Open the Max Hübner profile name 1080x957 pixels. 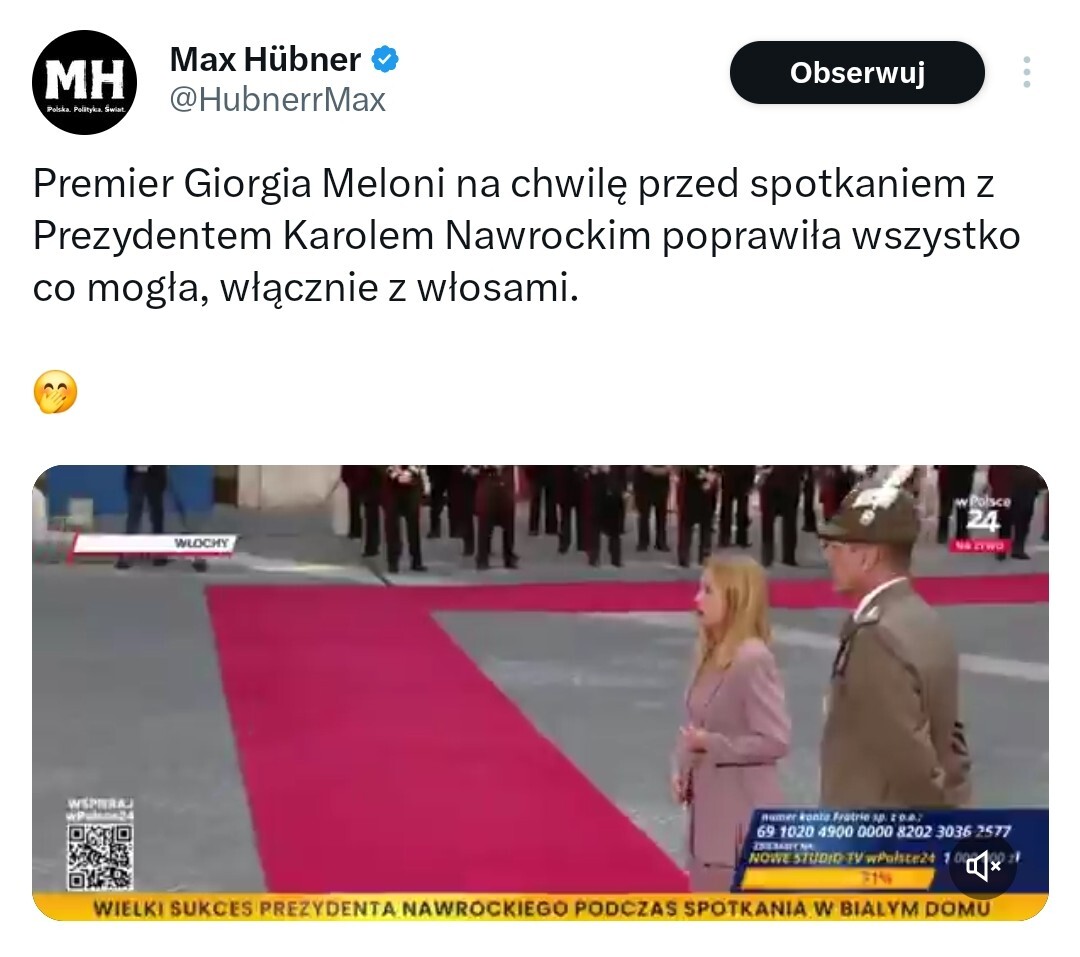pyautogui.click(x=265, y=59)
